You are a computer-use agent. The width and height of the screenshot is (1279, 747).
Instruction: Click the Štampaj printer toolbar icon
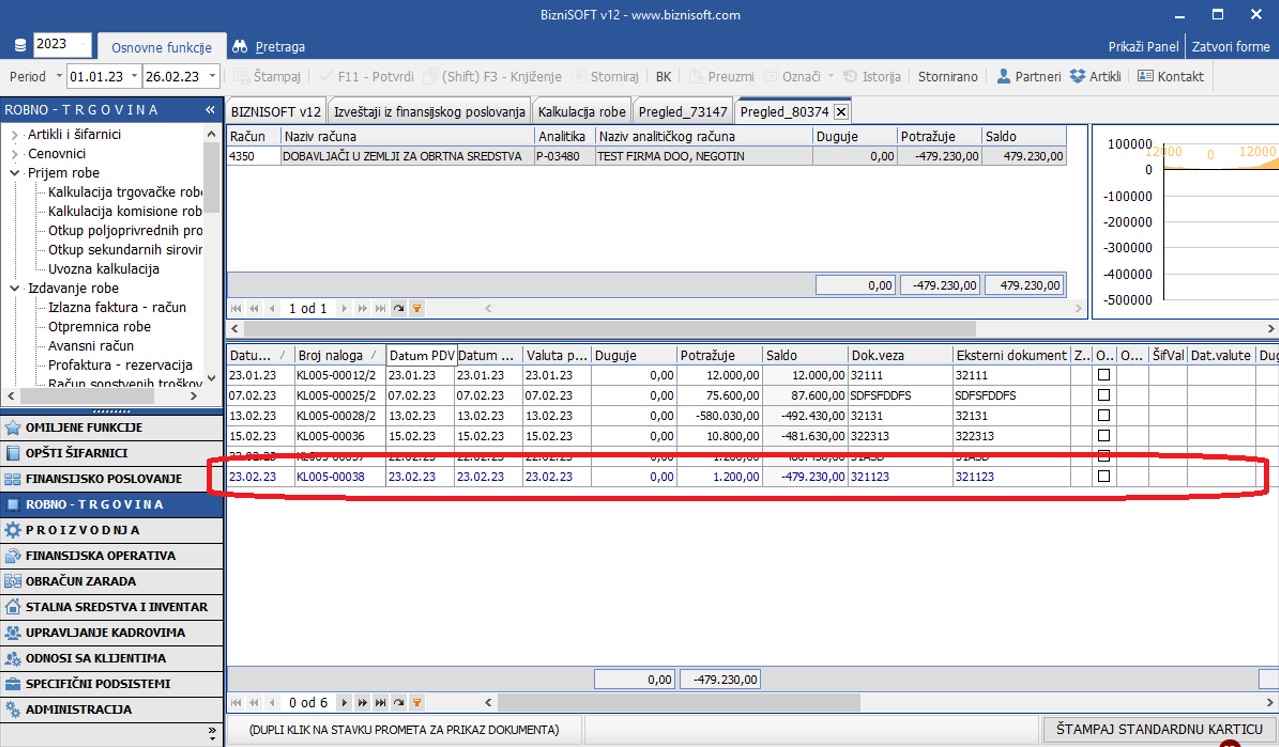pos(267,76)
